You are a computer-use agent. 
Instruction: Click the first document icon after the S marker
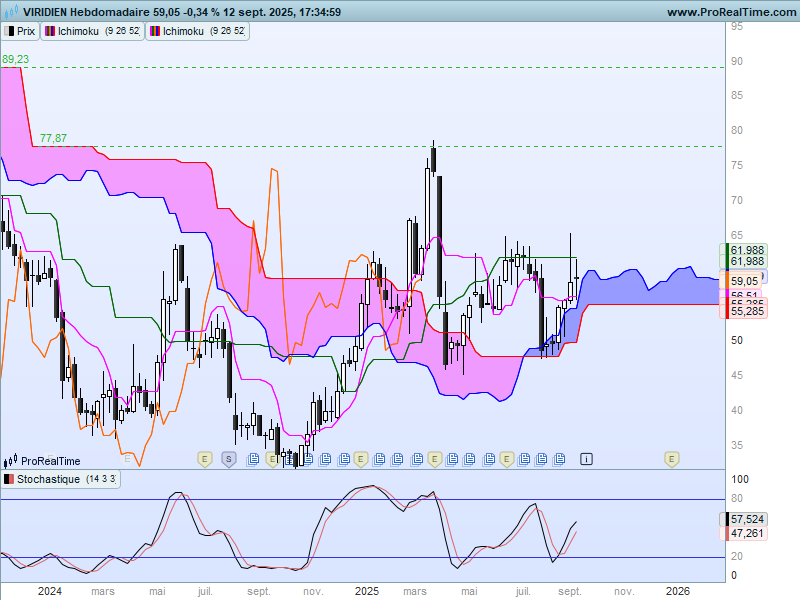(x=253, y=459)
